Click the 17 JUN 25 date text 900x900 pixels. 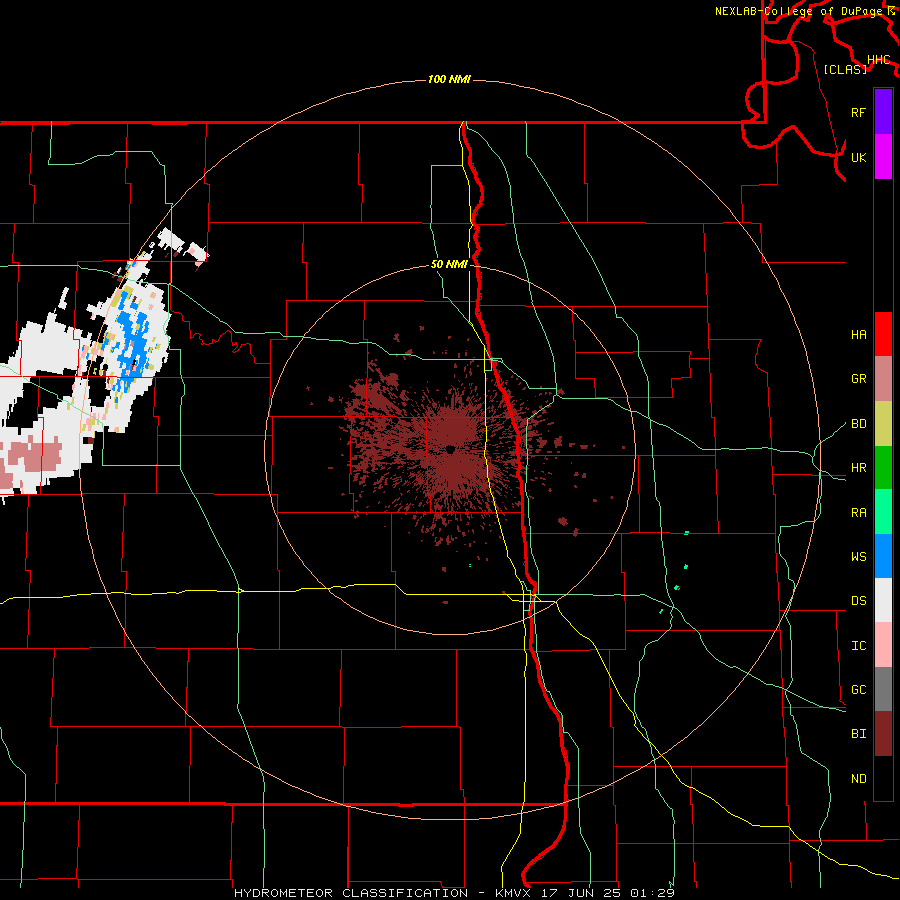click(580, 893)
